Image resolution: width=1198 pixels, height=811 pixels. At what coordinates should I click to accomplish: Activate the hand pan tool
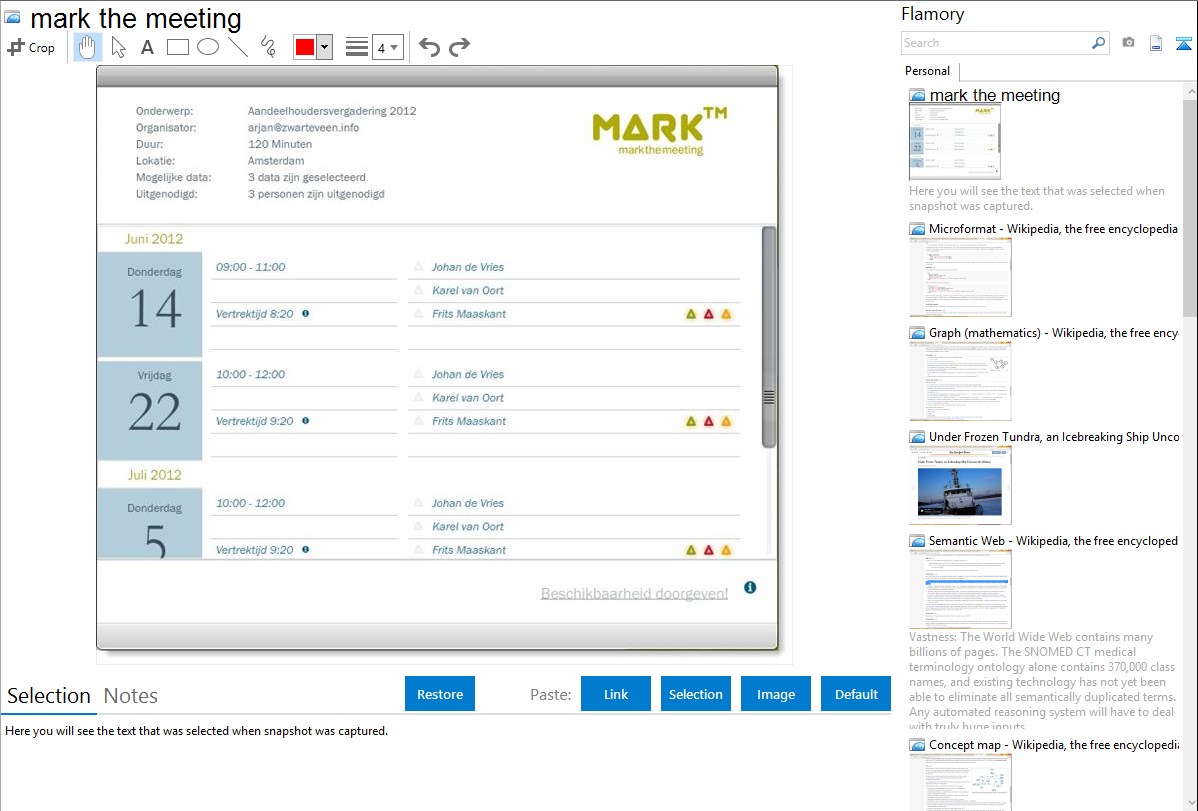[x=87, y=47]
